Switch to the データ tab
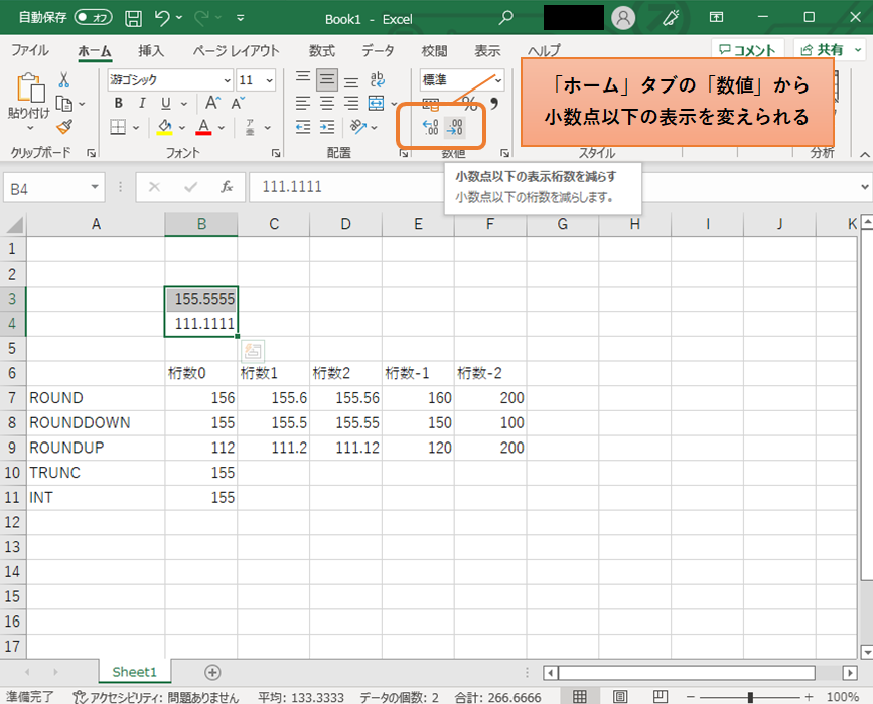The width and height of the screenshot is (873, 704). [377, 51]
